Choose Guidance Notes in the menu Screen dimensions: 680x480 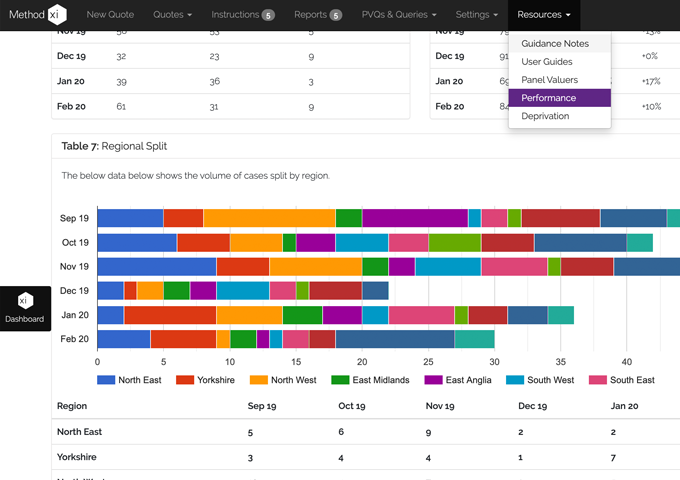(x=555, y=44)
